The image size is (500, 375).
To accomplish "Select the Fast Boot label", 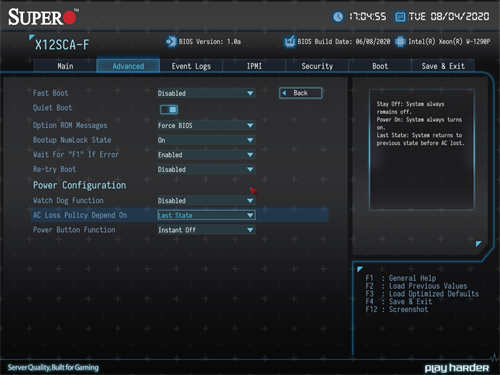I will point(50,93).
